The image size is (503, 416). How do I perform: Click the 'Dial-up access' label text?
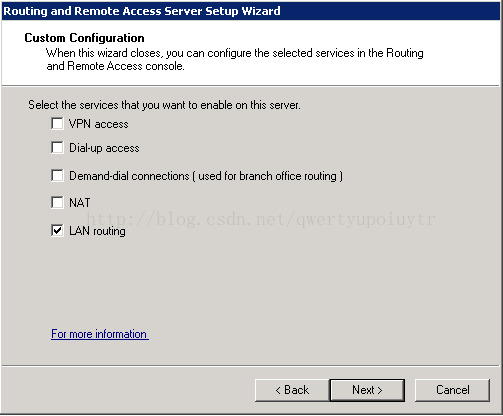(104, 148)
